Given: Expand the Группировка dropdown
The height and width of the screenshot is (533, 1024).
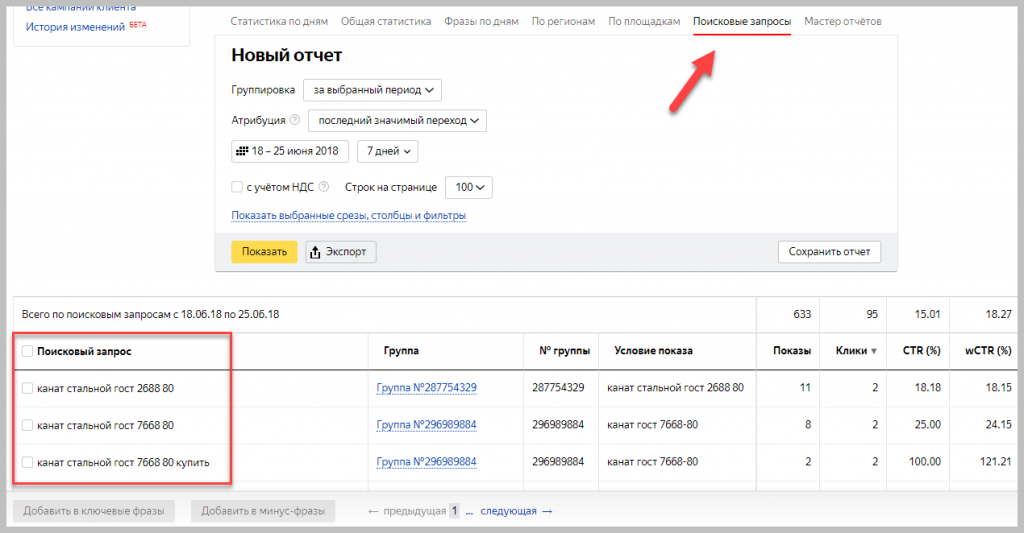Looking at the screenshot, I should pyautogui.click(x=372, y=90).
